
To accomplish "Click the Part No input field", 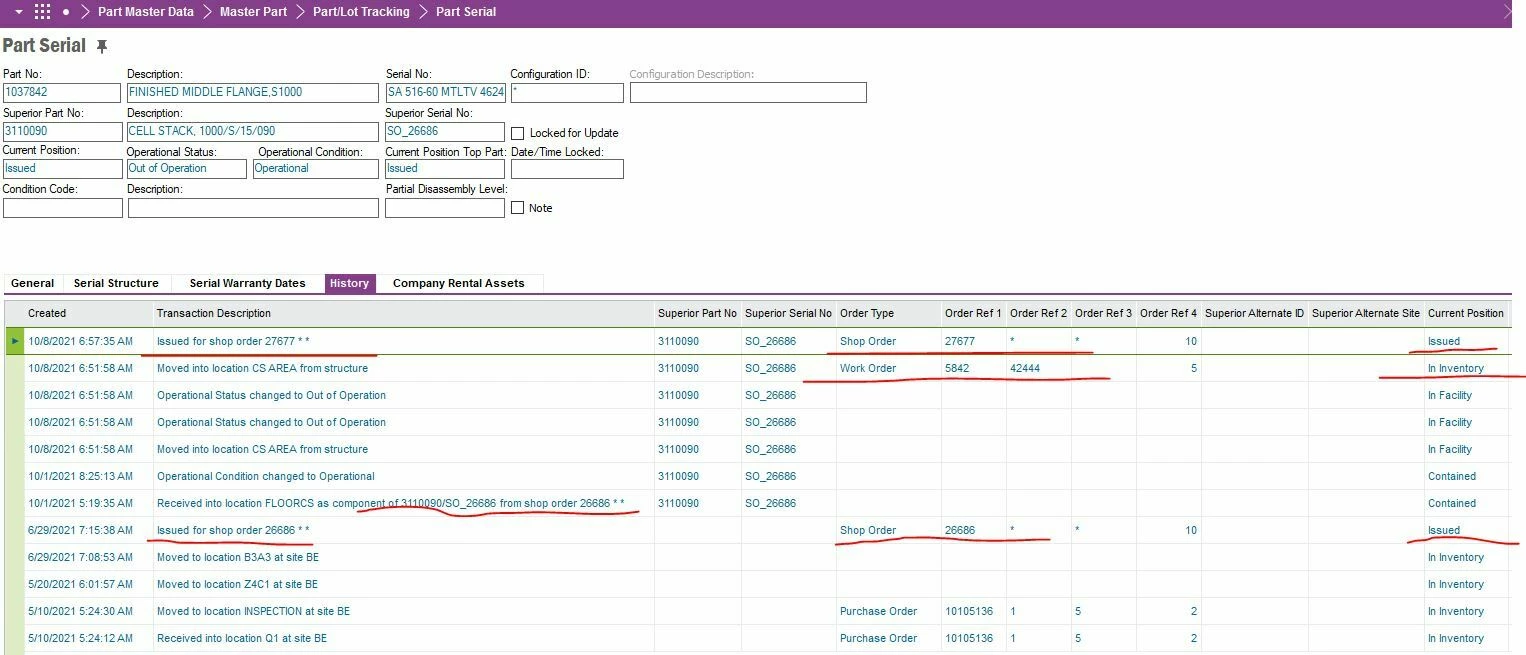I will coord(62,93).
